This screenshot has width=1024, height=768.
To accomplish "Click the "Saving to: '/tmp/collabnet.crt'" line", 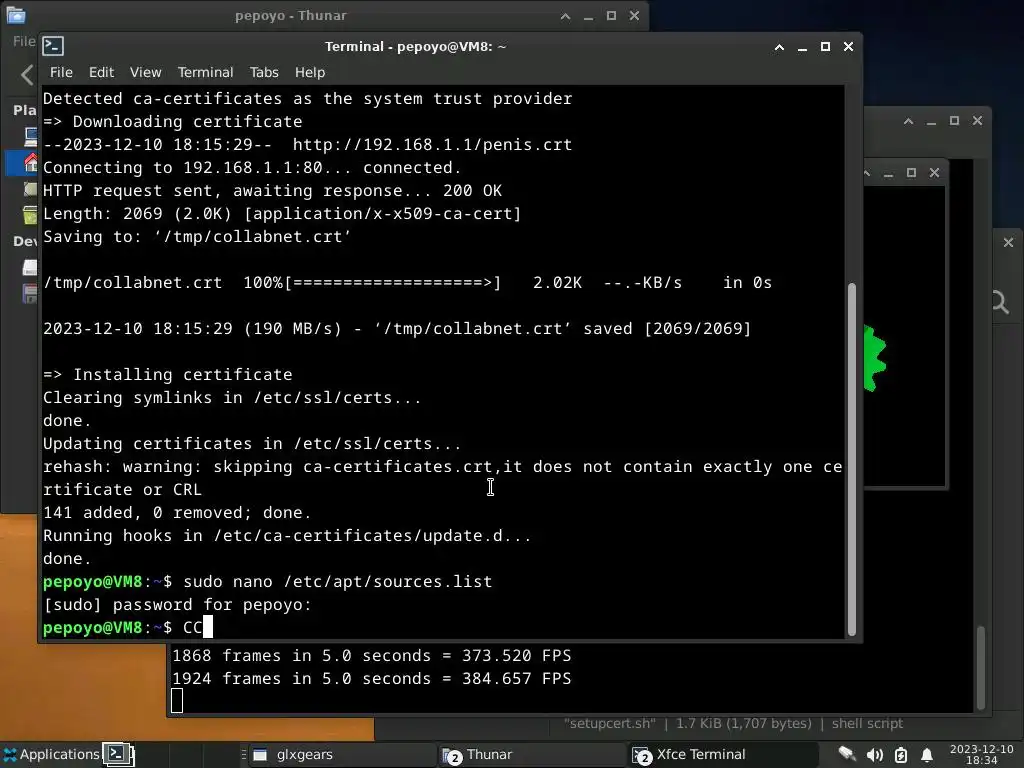I will point(197,236).
